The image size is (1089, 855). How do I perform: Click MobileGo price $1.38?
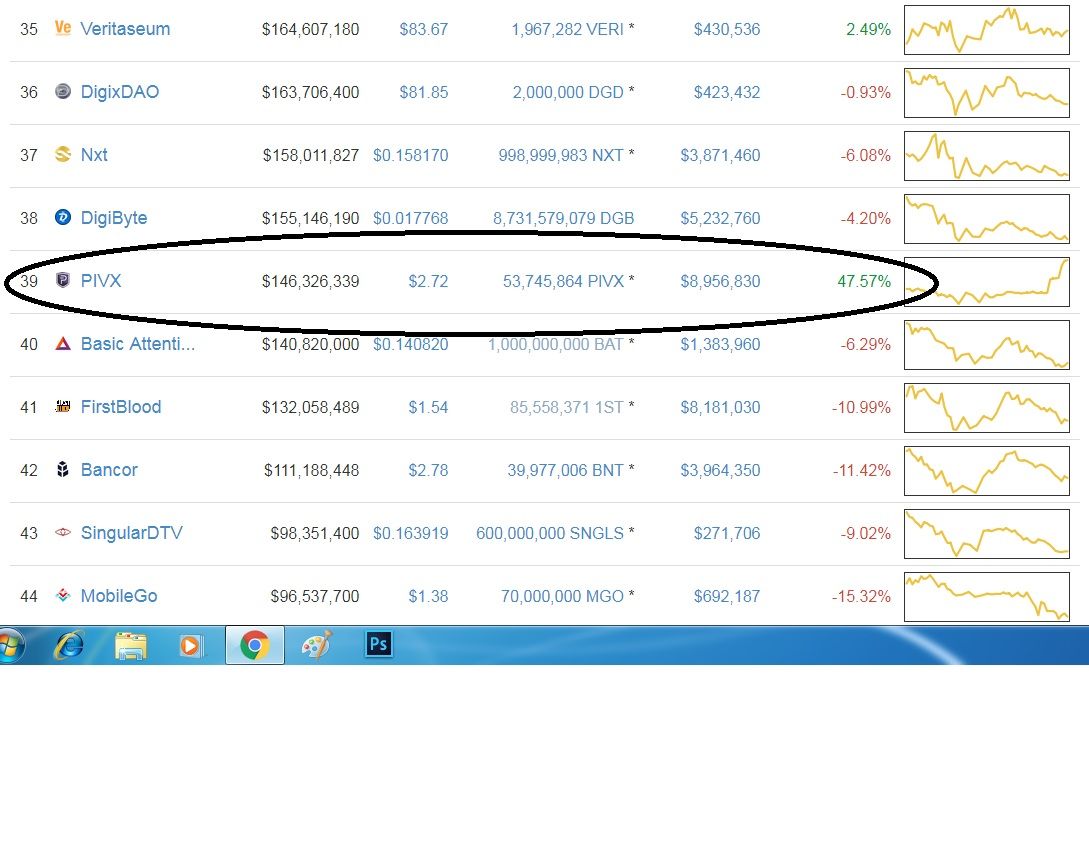(428, 596)
